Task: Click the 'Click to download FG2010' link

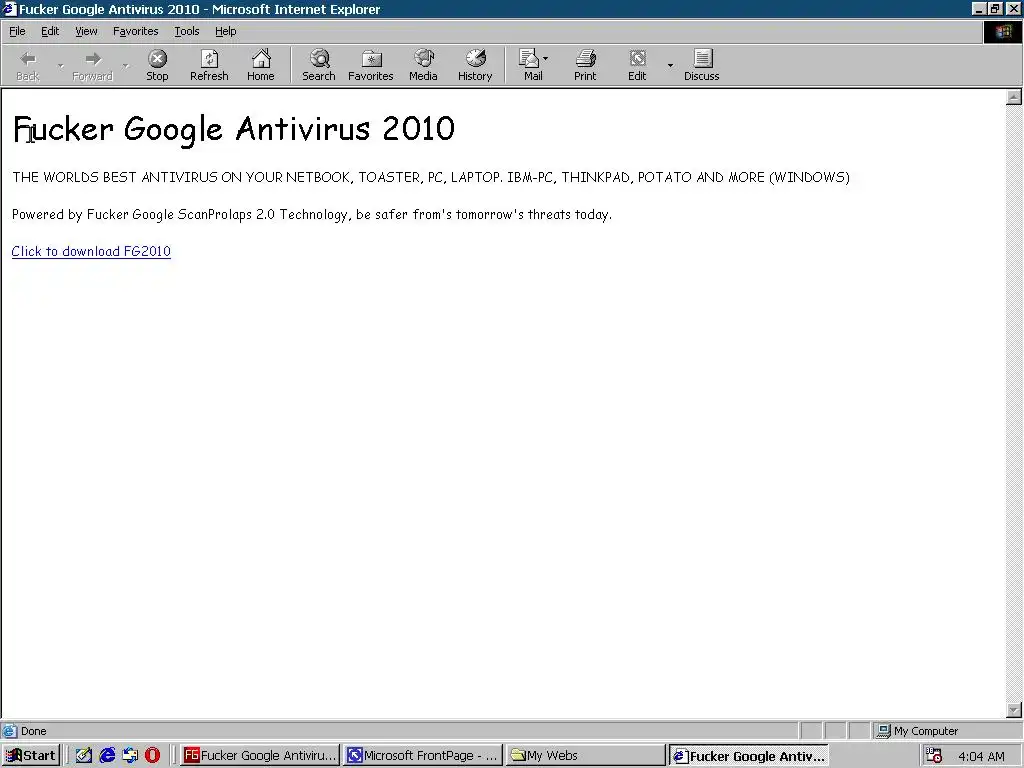Action: 91,251
